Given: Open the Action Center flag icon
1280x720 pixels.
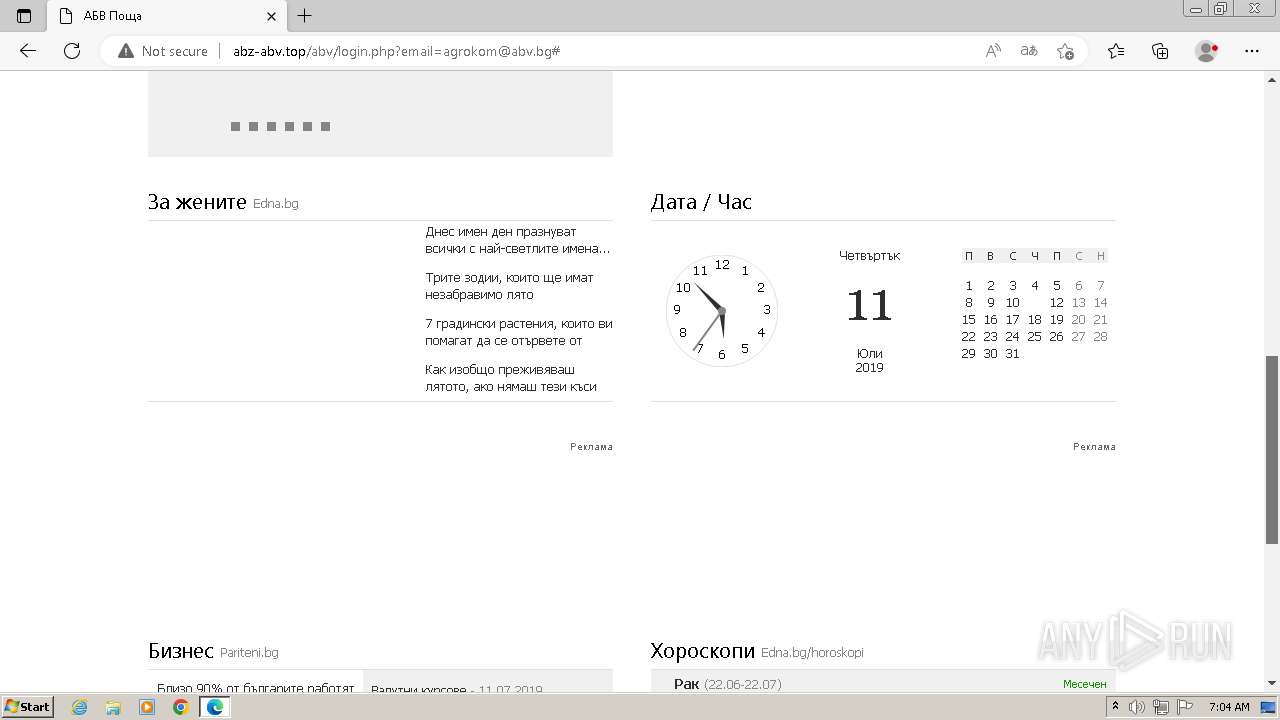Looking at the screenshot, I should (x=1183, y=707).
